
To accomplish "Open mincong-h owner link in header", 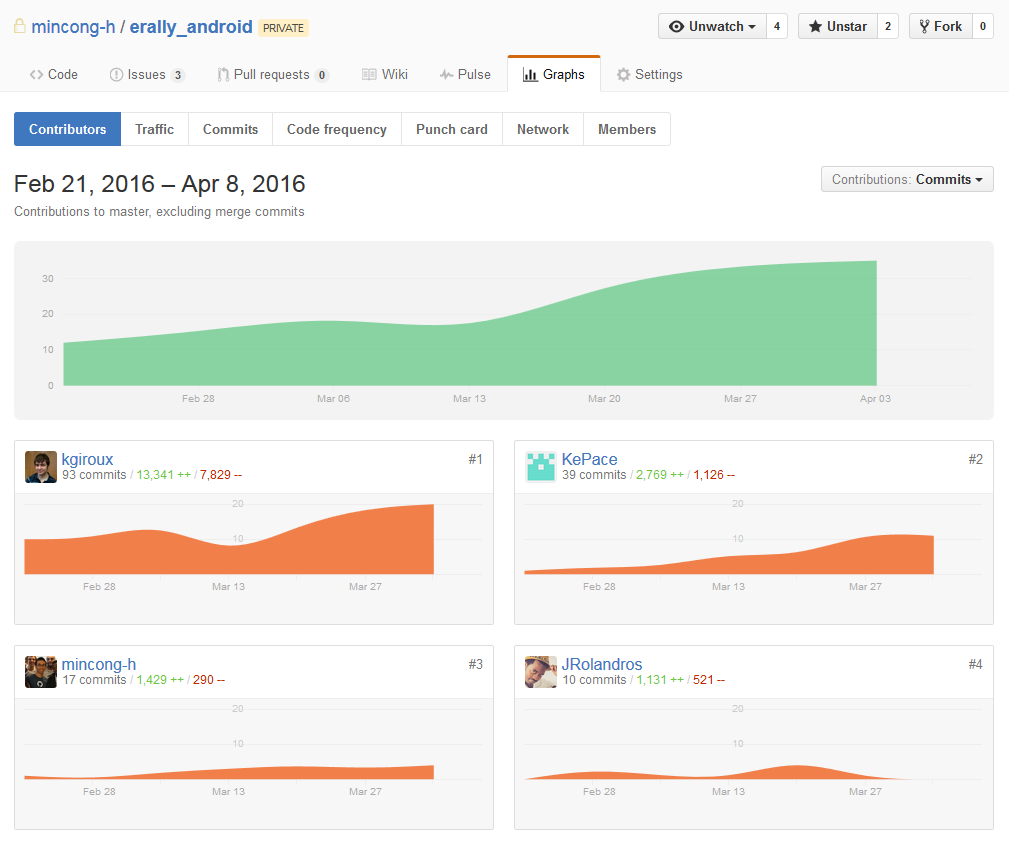I will pyautogui.click(x=73, y=27).
